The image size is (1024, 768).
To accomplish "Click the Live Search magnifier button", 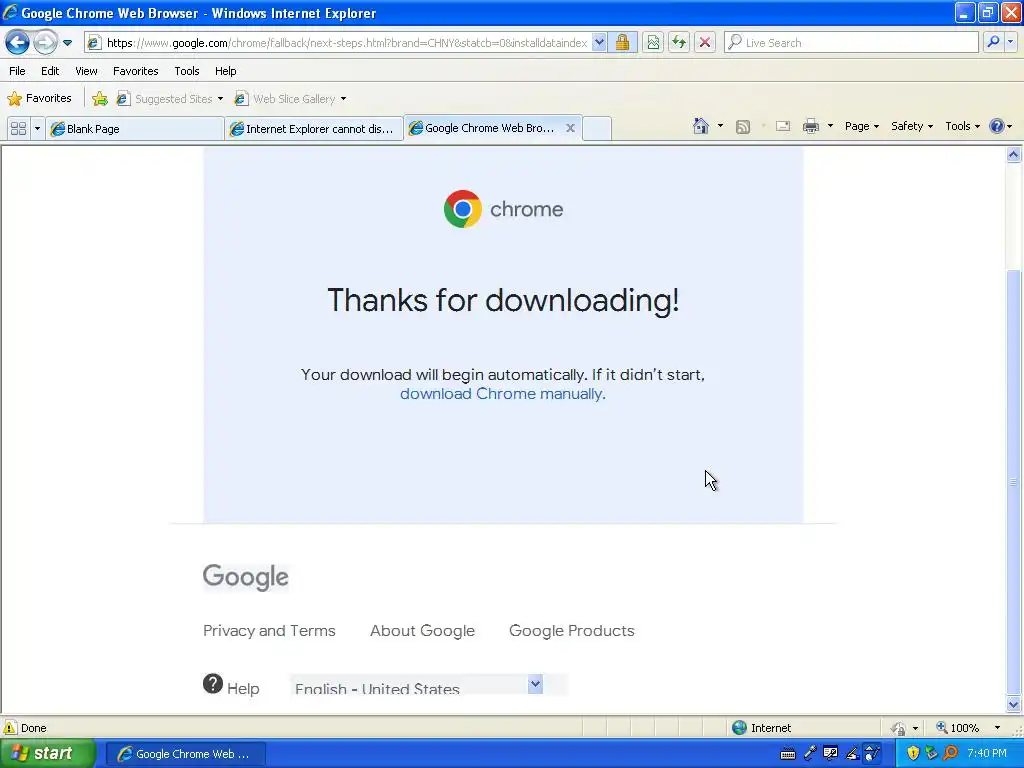I will pyautogui.click(x=993, y=42).
